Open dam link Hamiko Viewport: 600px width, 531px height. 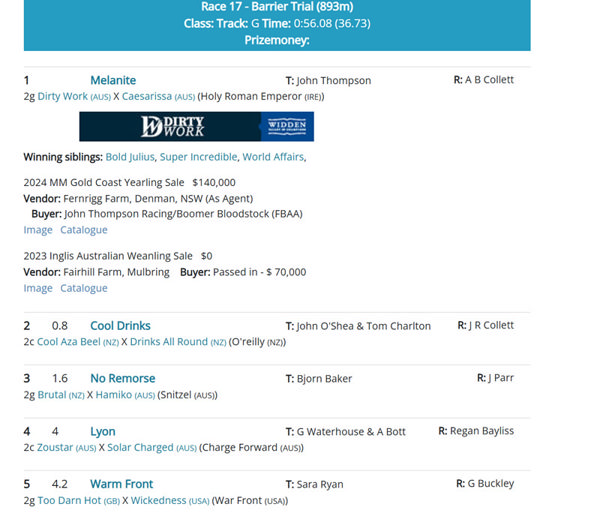(114, 395)
